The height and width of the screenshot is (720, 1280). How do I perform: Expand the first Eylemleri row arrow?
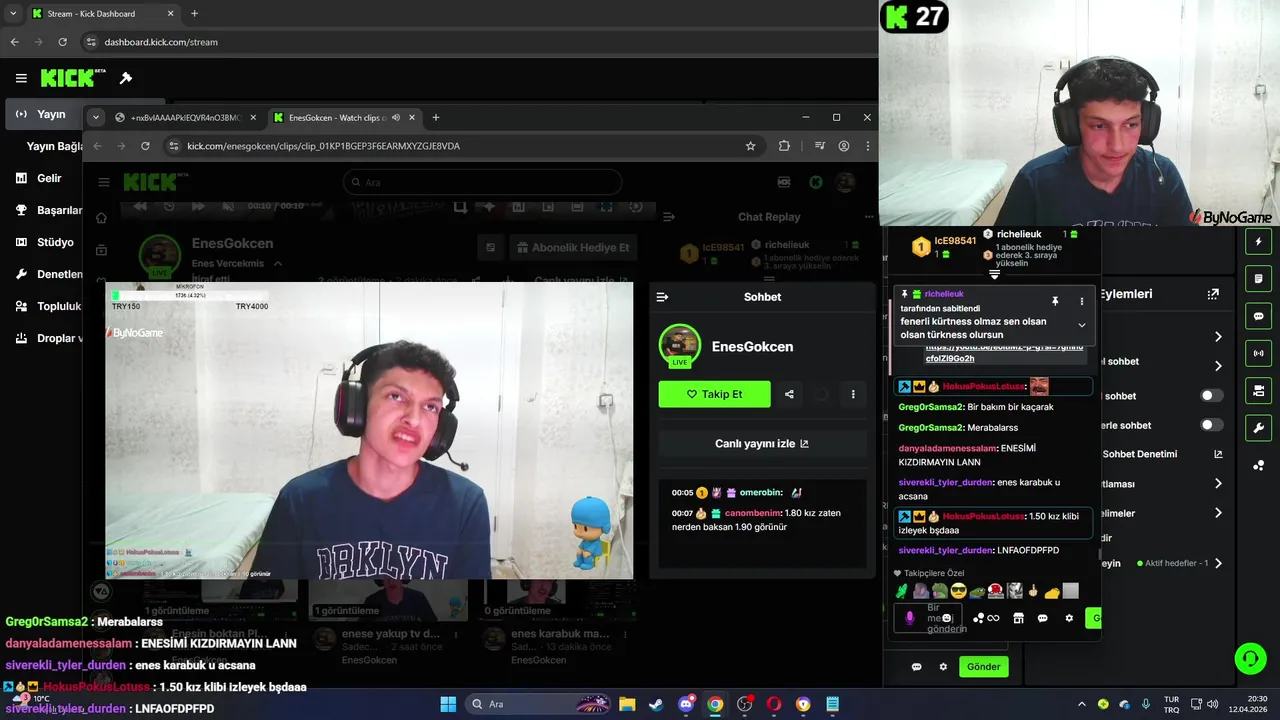pos(1218,337)
